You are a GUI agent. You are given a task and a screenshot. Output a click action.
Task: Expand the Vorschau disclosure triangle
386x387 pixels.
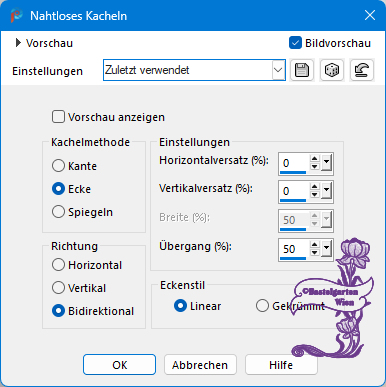pyautogui.click(x=18, y=43)
